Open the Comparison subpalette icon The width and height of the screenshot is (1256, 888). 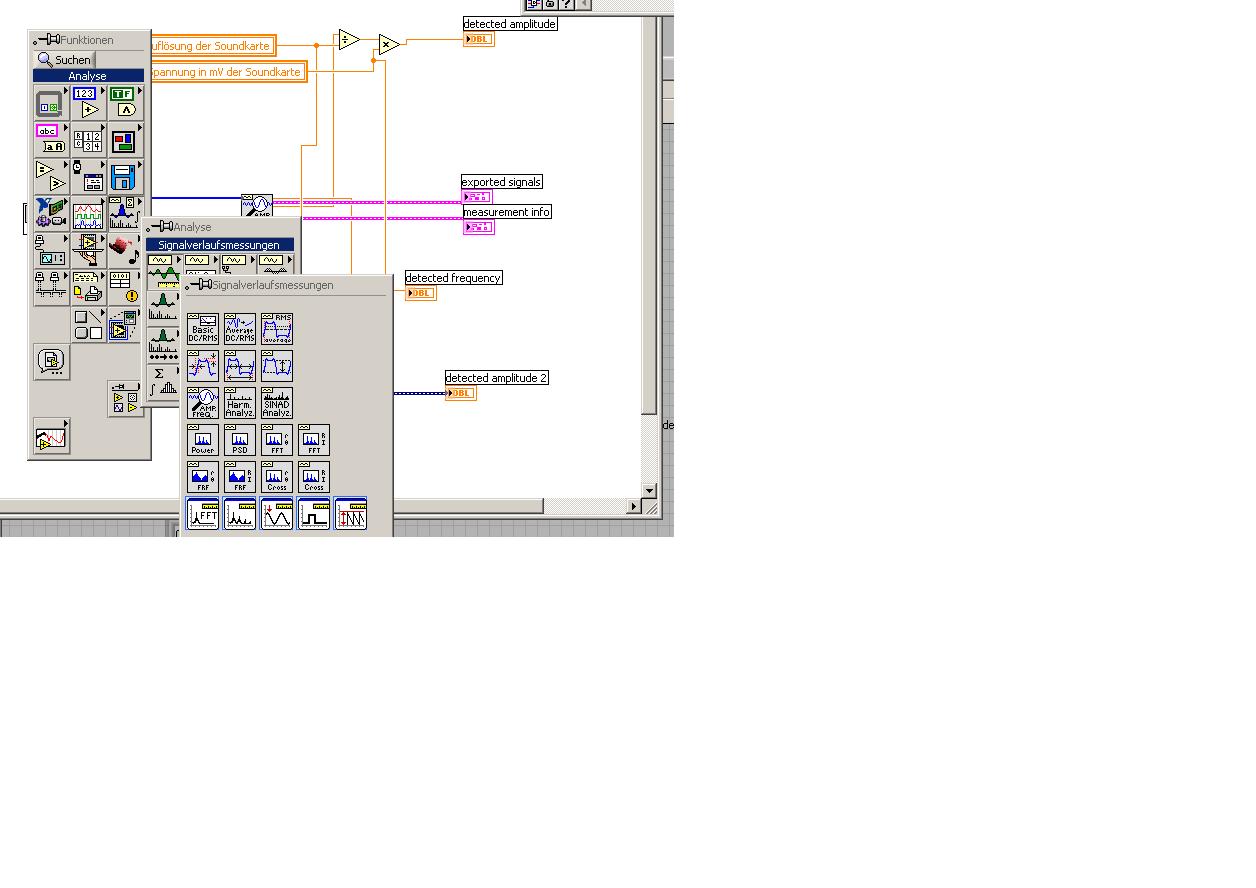[x=50, y=177]
